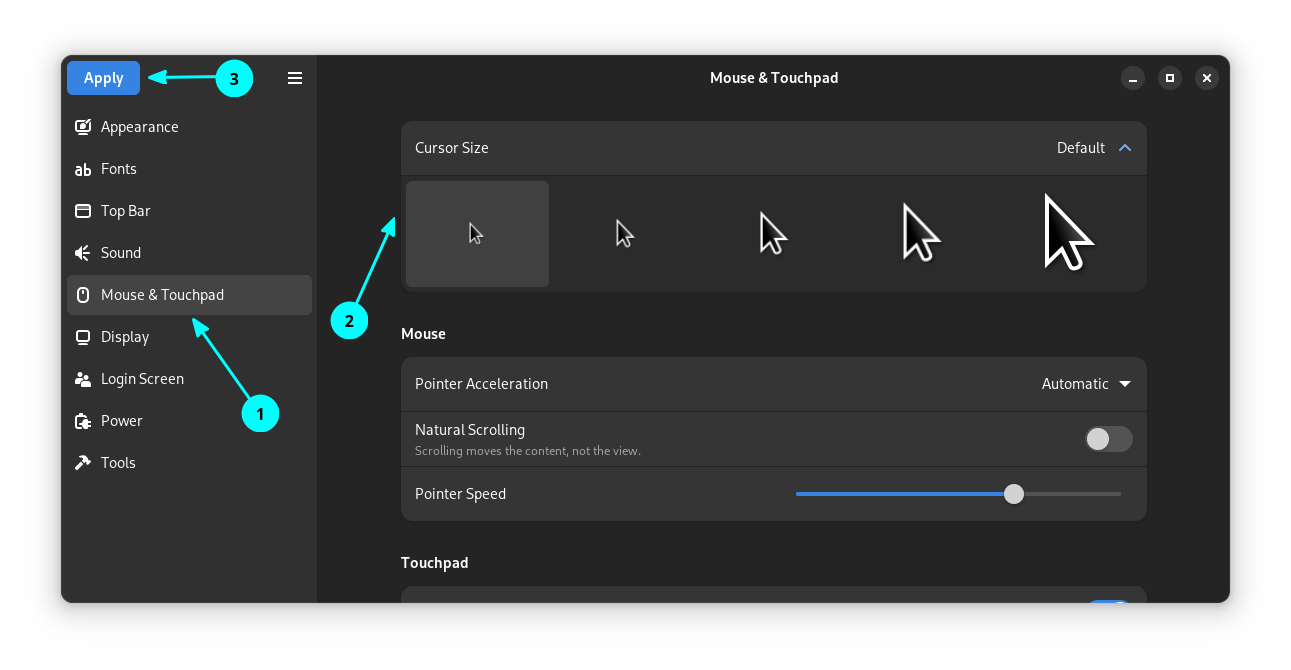
Task: Open the Pointer Acceleration dropdown
Action: pos(1086,383)
